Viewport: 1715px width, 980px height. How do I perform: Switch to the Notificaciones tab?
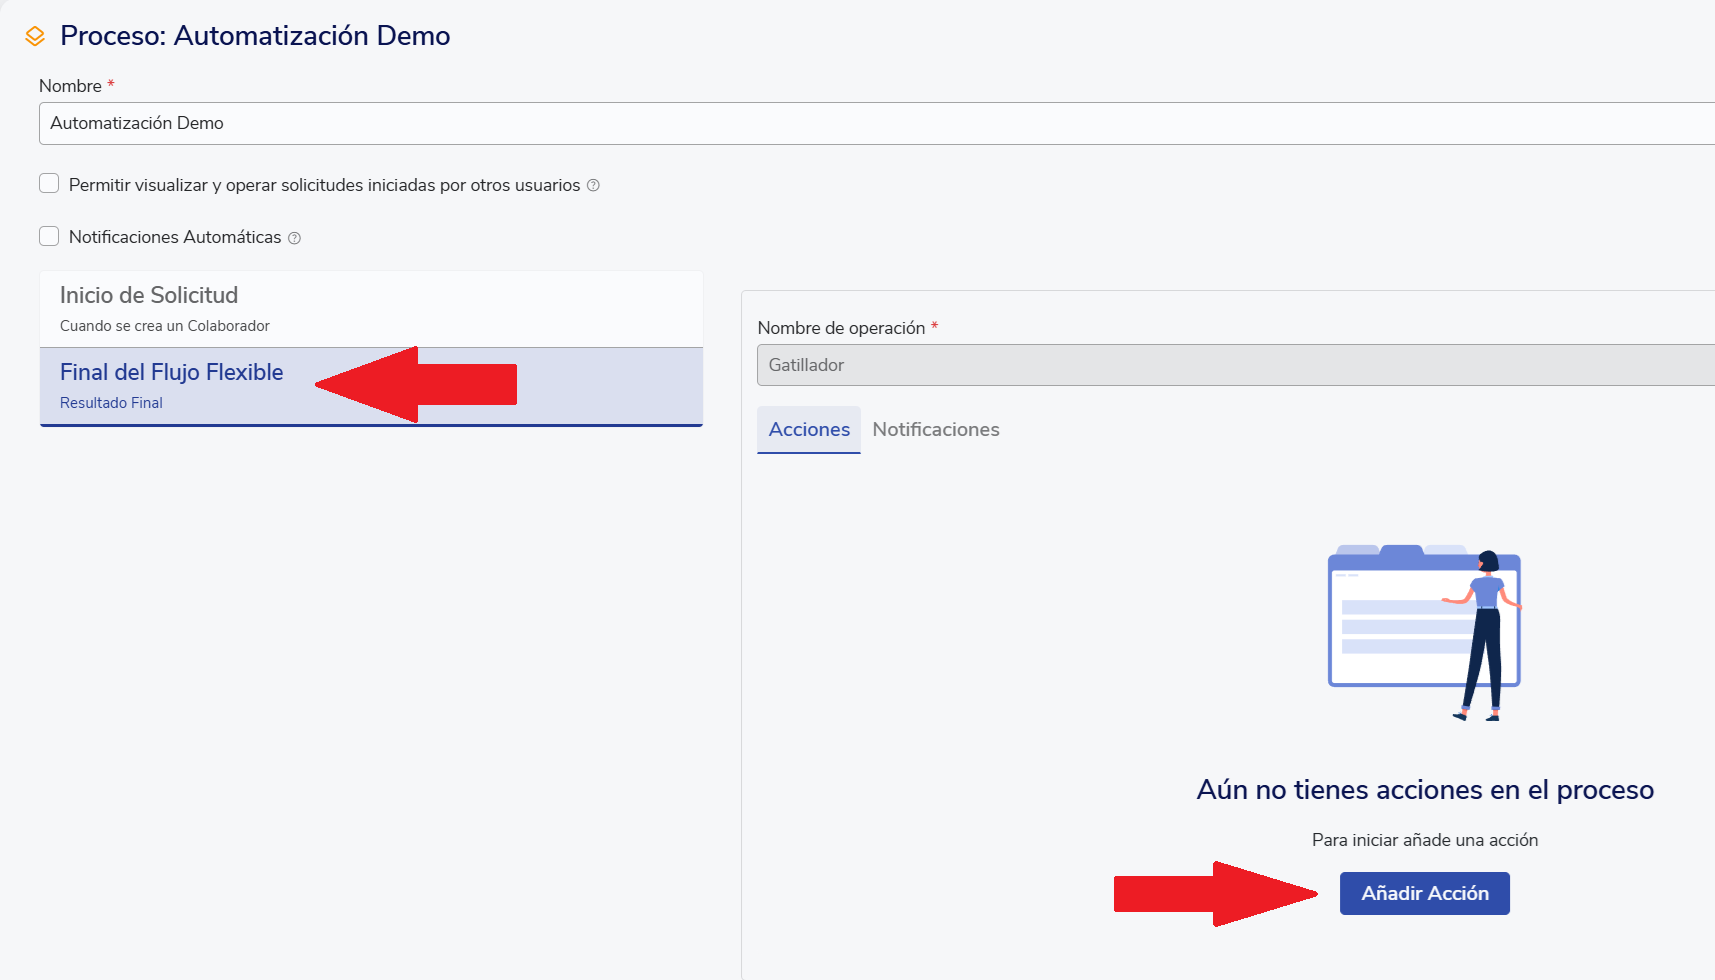(935, 430)
